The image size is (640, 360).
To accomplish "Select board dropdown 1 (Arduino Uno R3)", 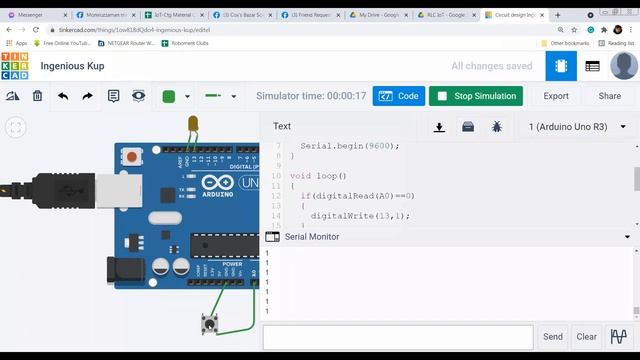I will [x=577, y=127].
